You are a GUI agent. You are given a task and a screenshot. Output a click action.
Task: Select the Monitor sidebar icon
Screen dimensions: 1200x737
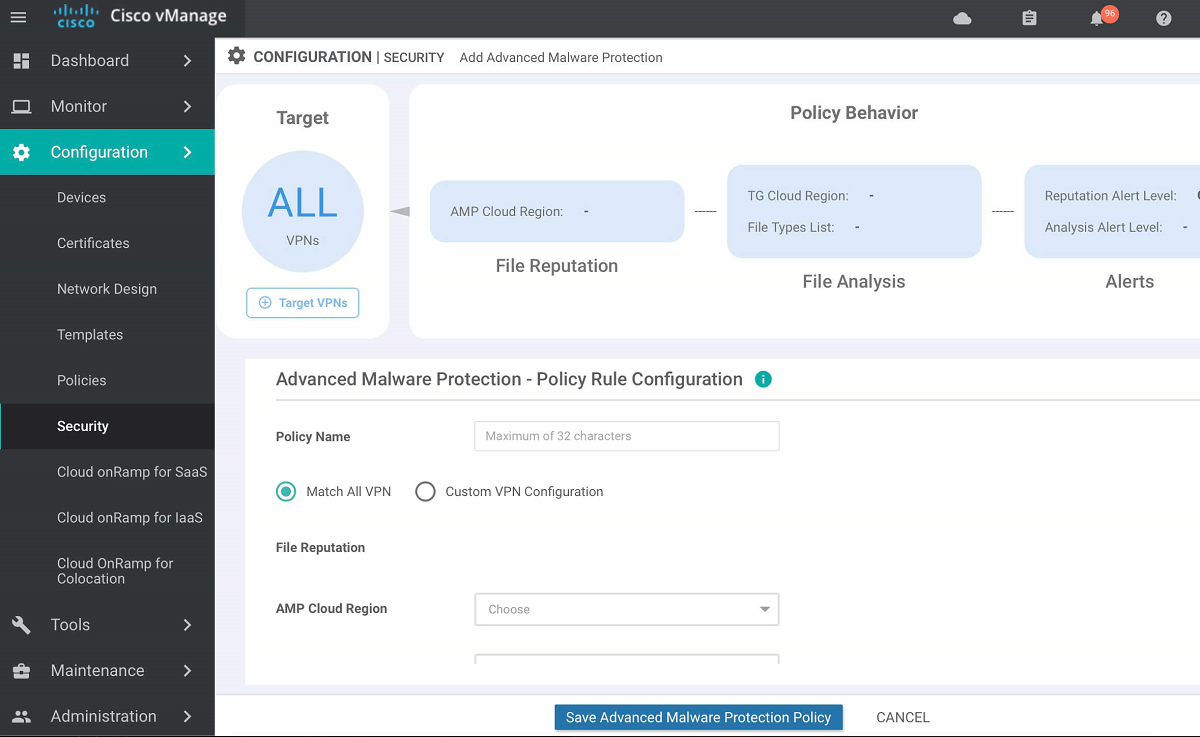click(x=21, y=105)
